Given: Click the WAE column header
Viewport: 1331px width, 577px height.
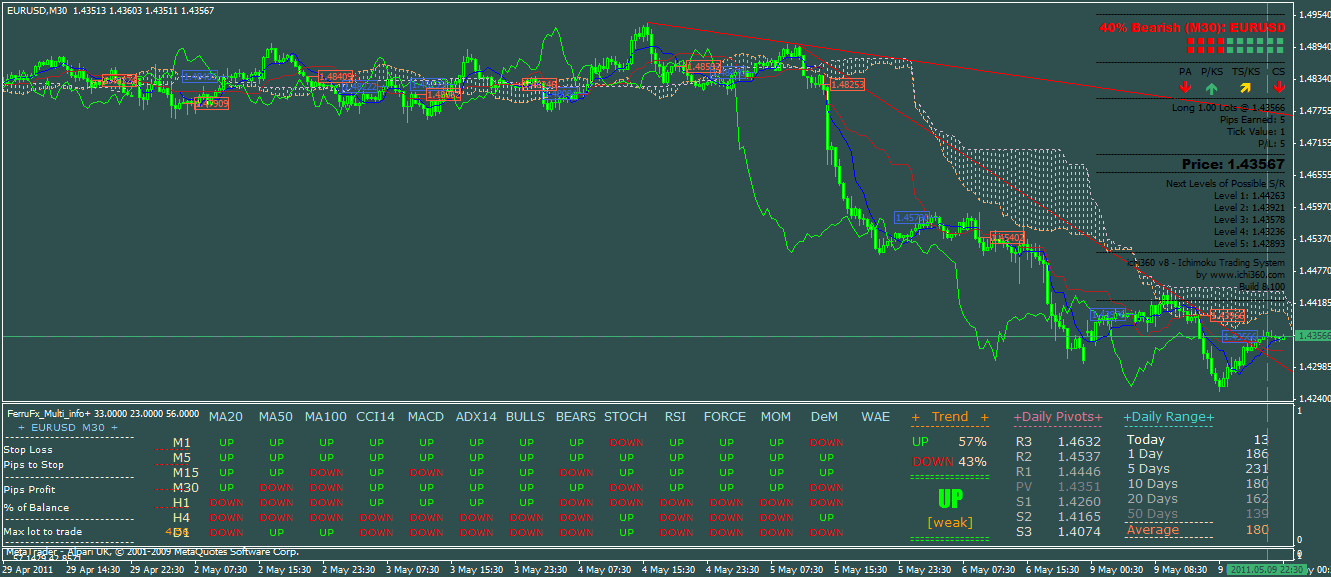Looking at the screenshot, I should tap(875, 417).
